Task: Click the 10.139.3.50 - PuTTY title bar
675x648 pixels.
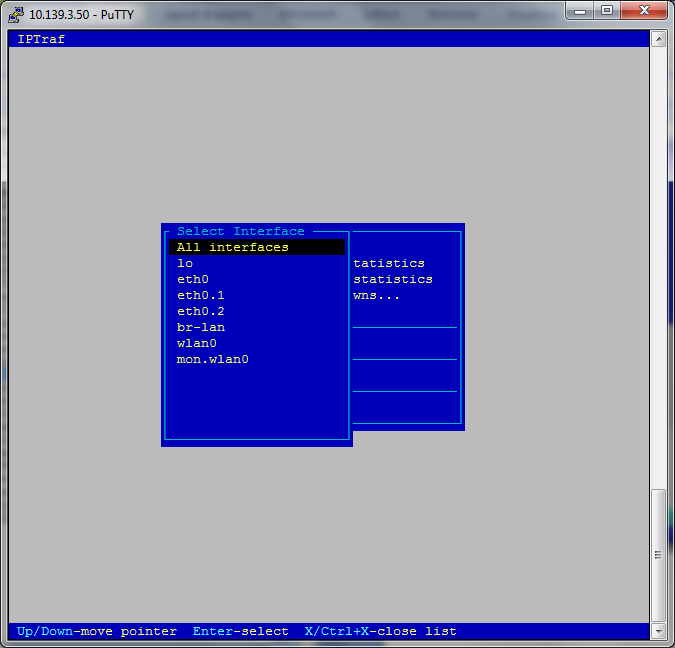Action: point(300,11)
